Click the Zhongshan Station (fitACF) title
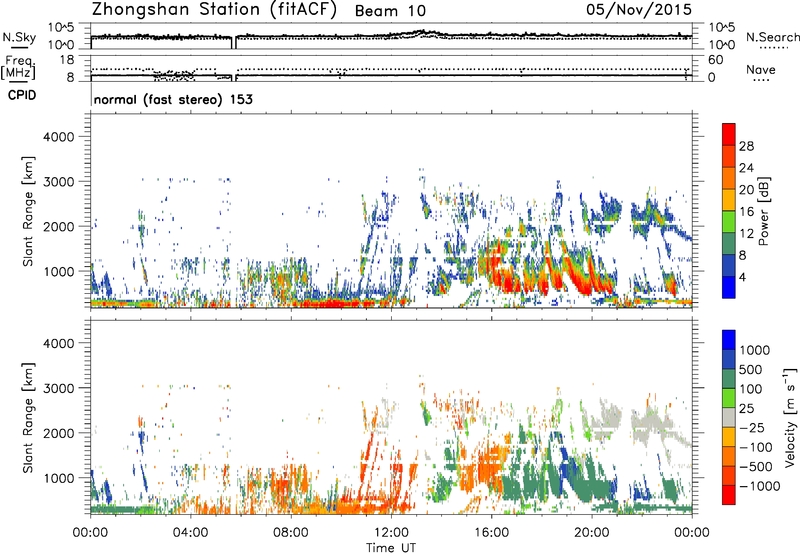Image resolution: width=800 pixels, height=554 pixels. click(x=214, y=10)
